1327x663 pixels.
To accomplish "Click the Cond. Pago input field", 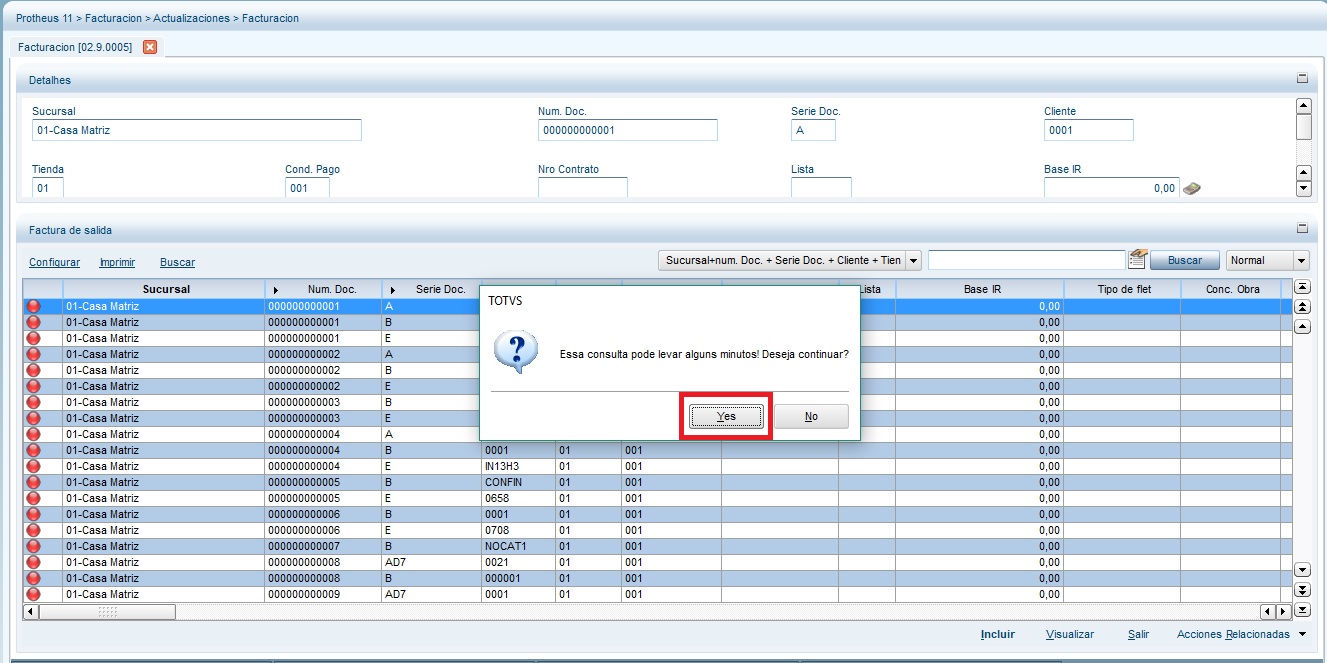I will [307, 188].
